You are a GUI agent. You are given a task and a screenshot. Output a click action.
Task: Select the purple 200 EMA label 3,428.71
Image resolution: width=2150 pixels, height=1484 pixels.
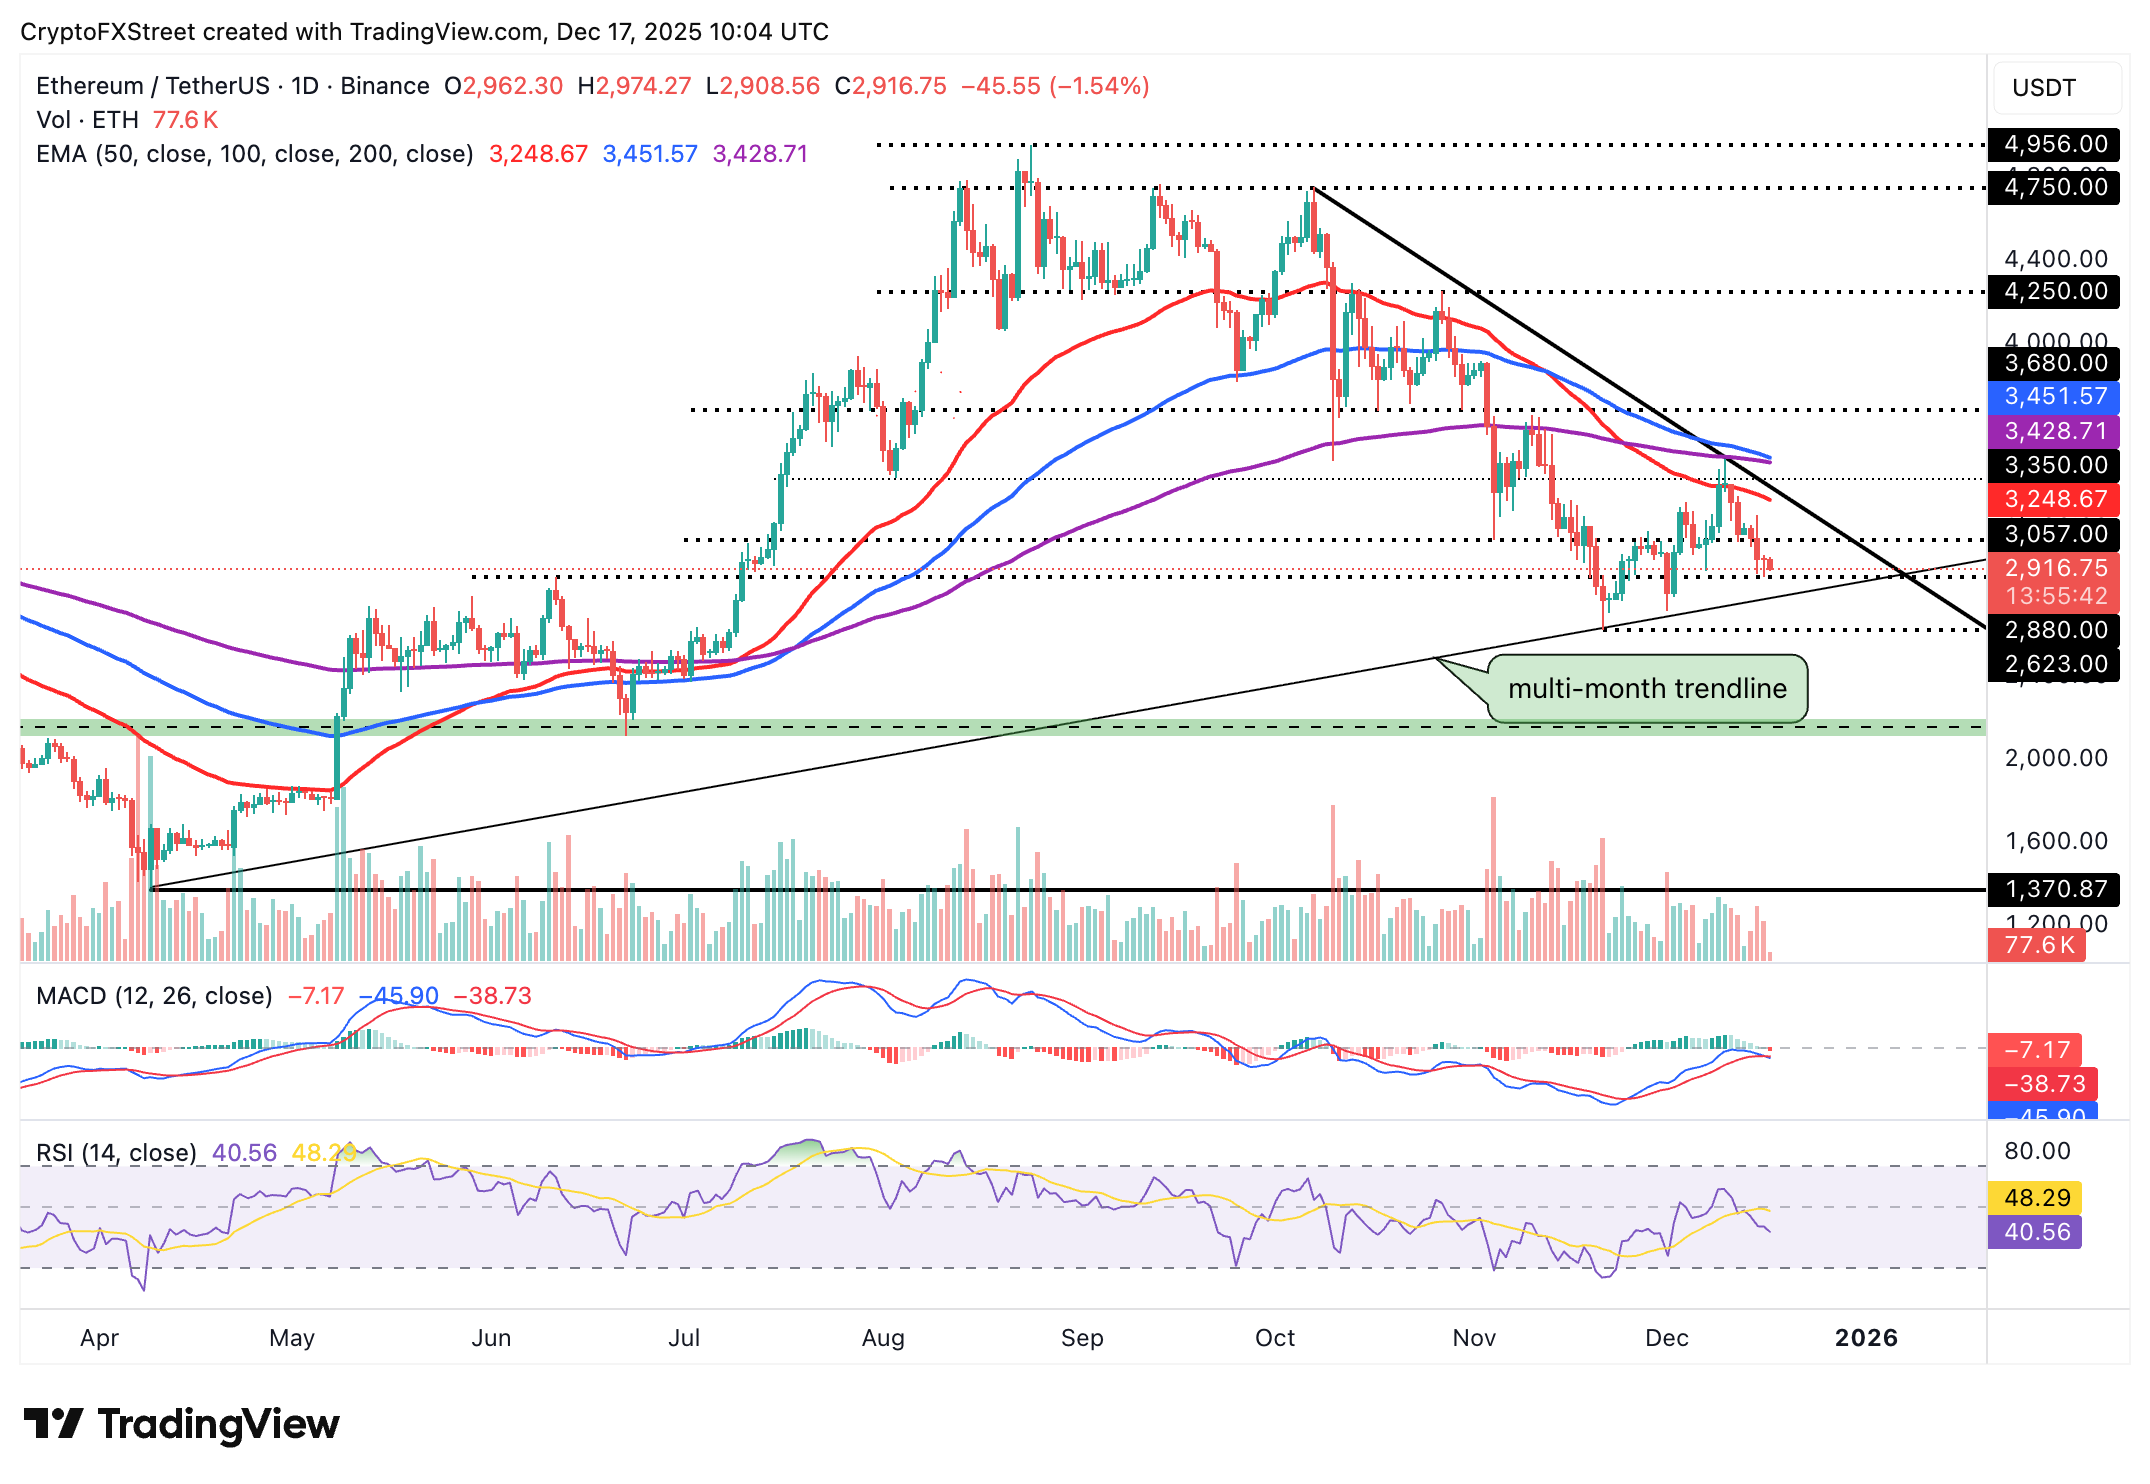(x=2054, y=432)
